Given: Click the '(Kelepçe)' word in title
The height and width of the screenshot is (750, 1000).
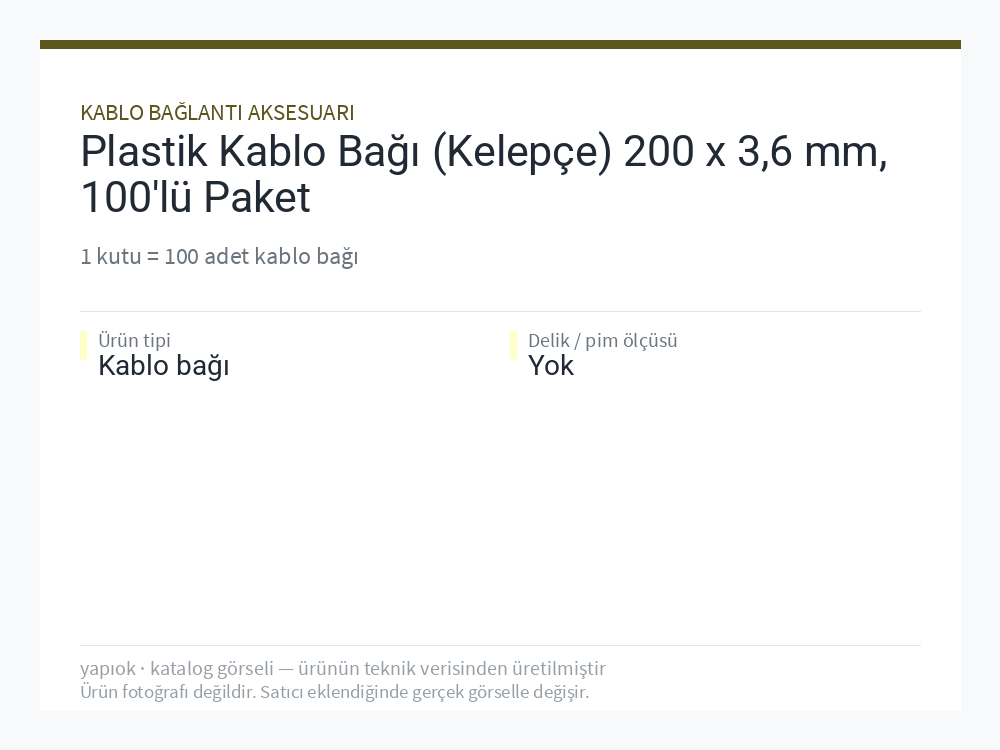Looking at the screenshot, I should point(522,153).
